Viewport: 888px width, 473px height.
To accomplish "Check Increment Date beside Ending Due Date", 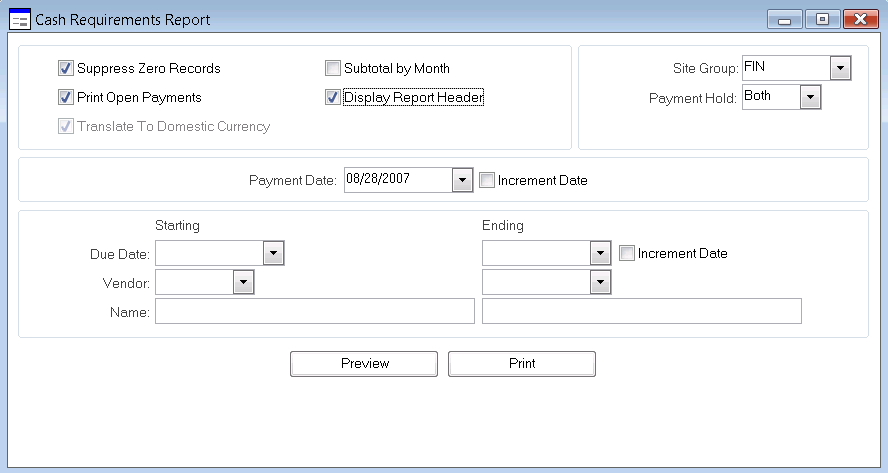I will tap(627, 254).
